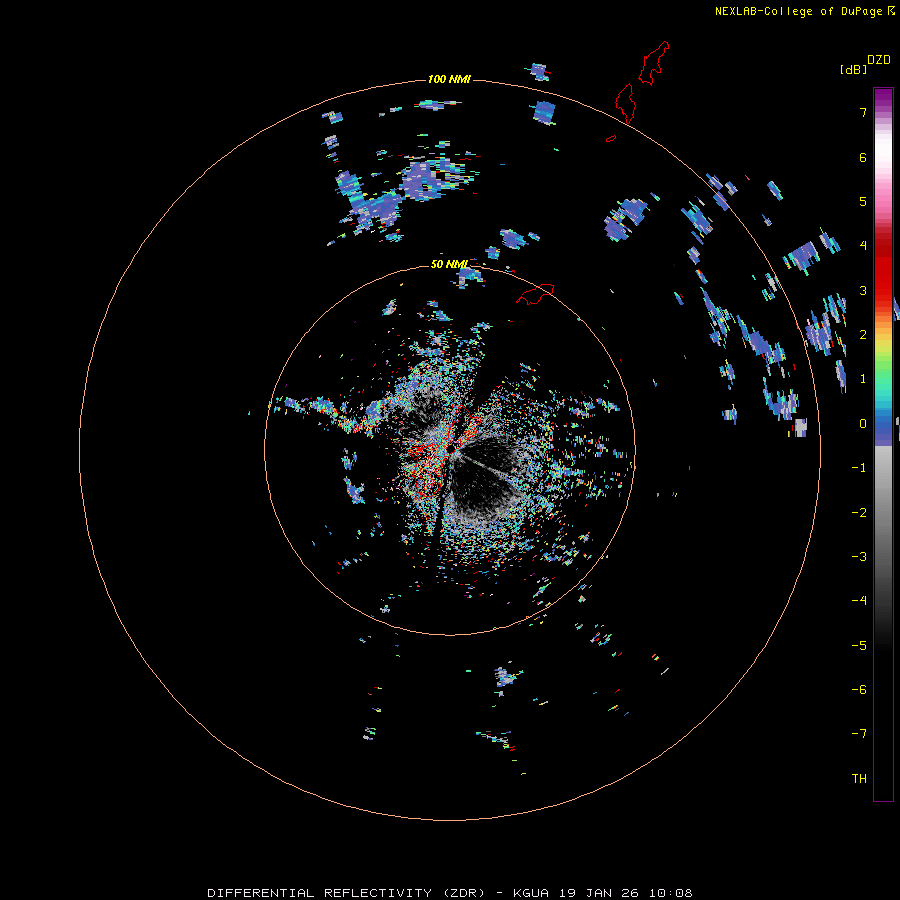Click the 10:08 time stamp in the caption
This screenshot has height=900, width=900.
point(670,893)
